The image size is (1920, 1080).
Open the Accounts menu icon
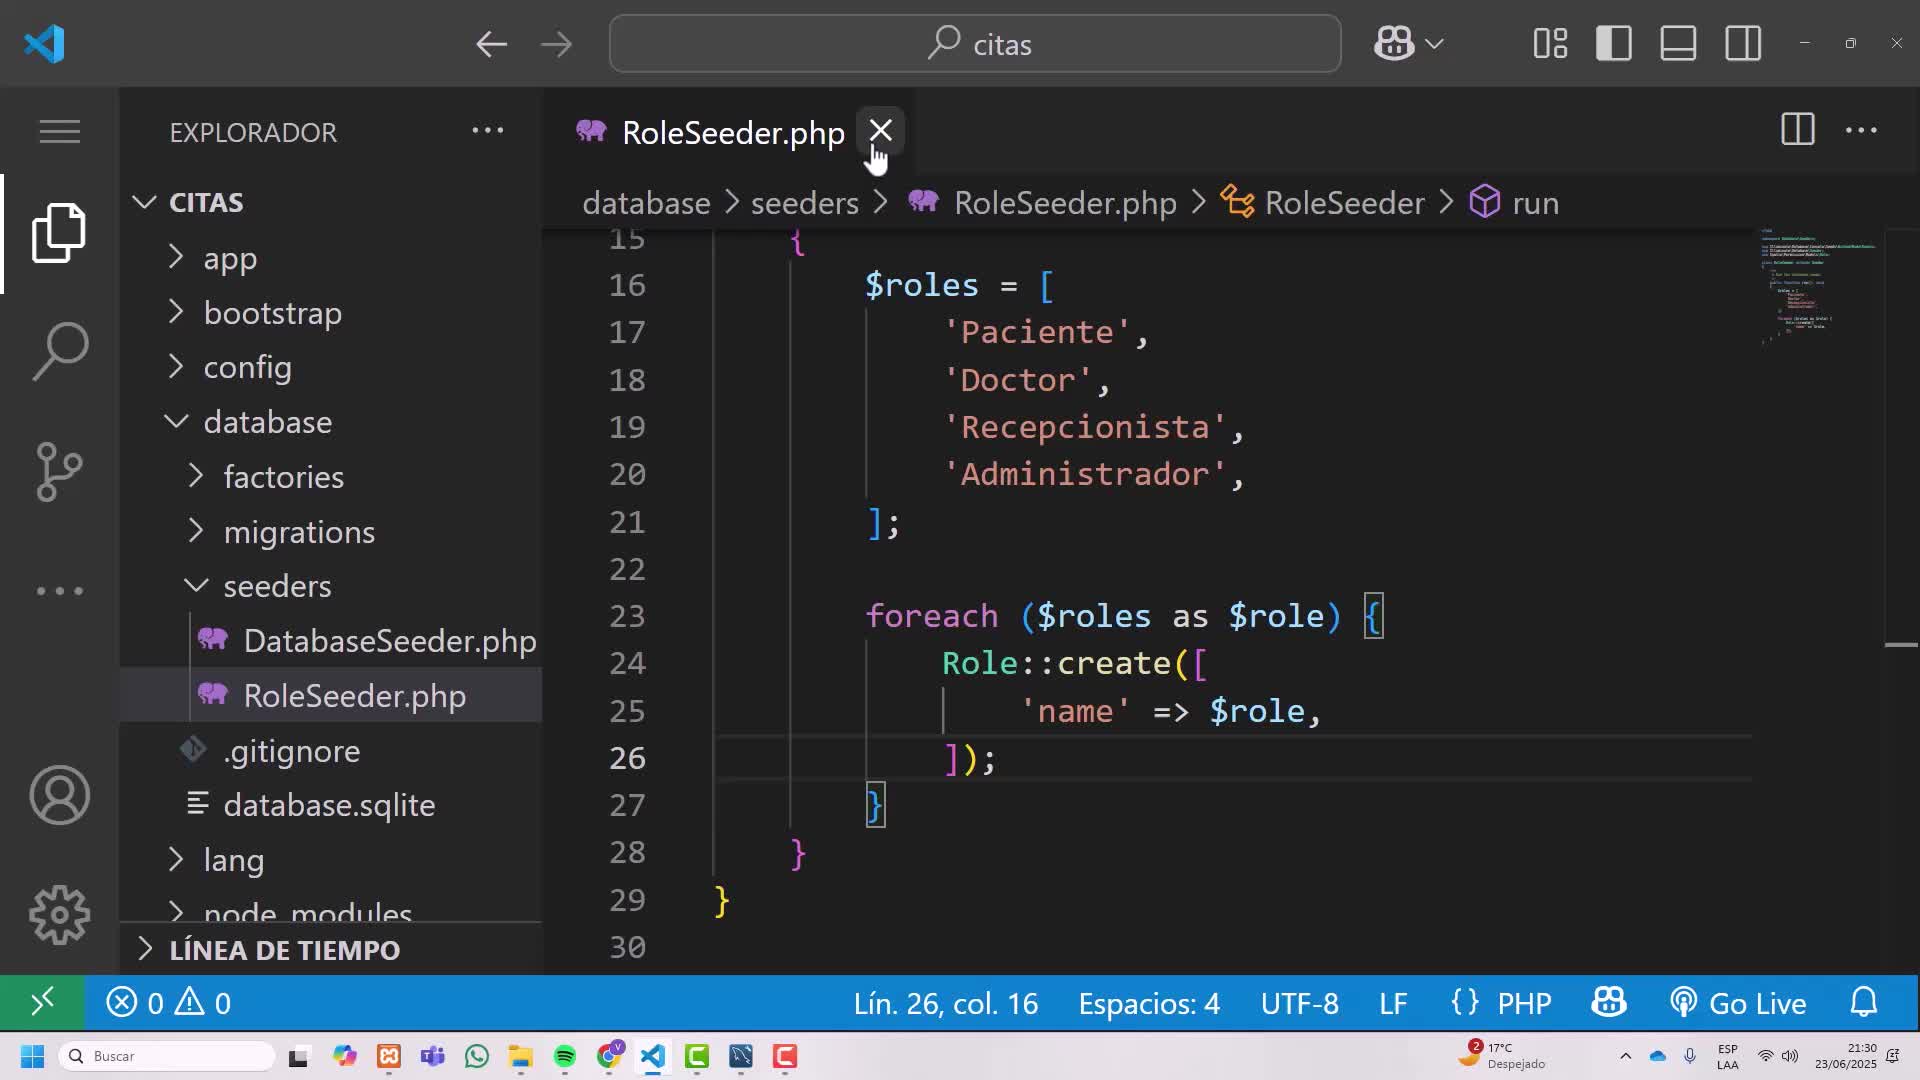click(59, 795)
